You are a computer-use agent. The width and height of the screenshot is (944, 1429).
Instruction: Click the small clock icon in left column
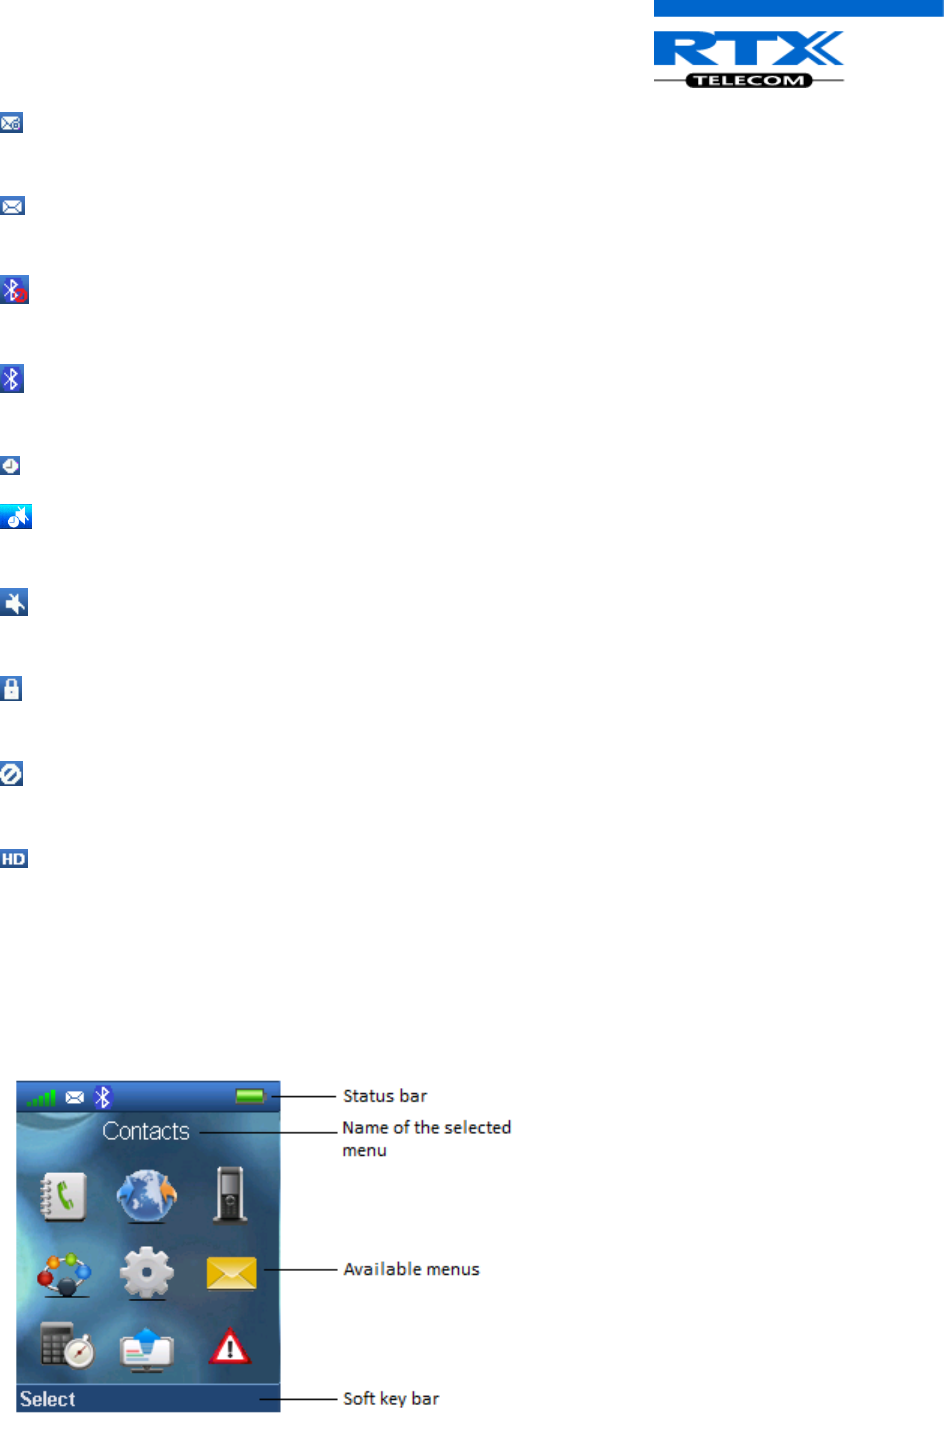click(10, 465)
